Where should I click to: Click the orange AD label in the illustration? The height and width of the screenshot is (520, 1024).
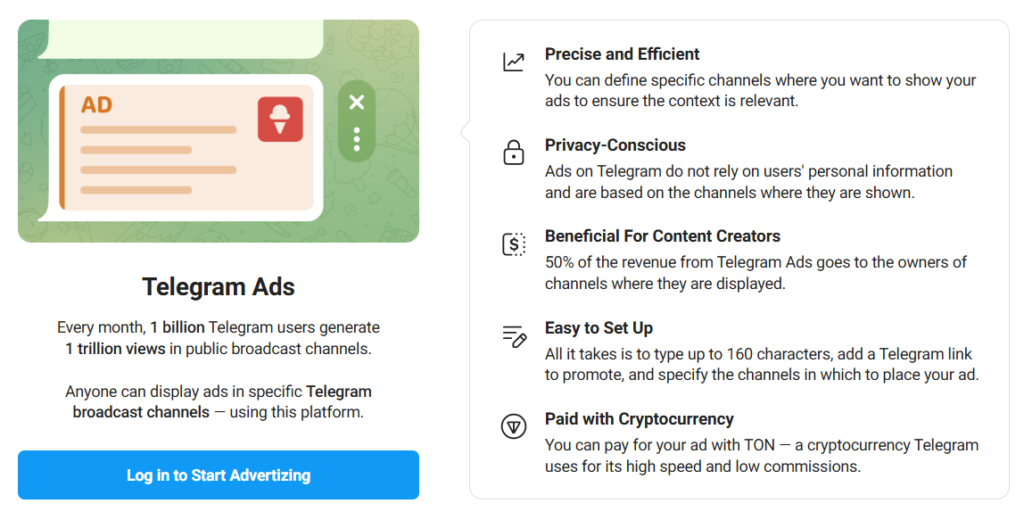coord(97,105)
